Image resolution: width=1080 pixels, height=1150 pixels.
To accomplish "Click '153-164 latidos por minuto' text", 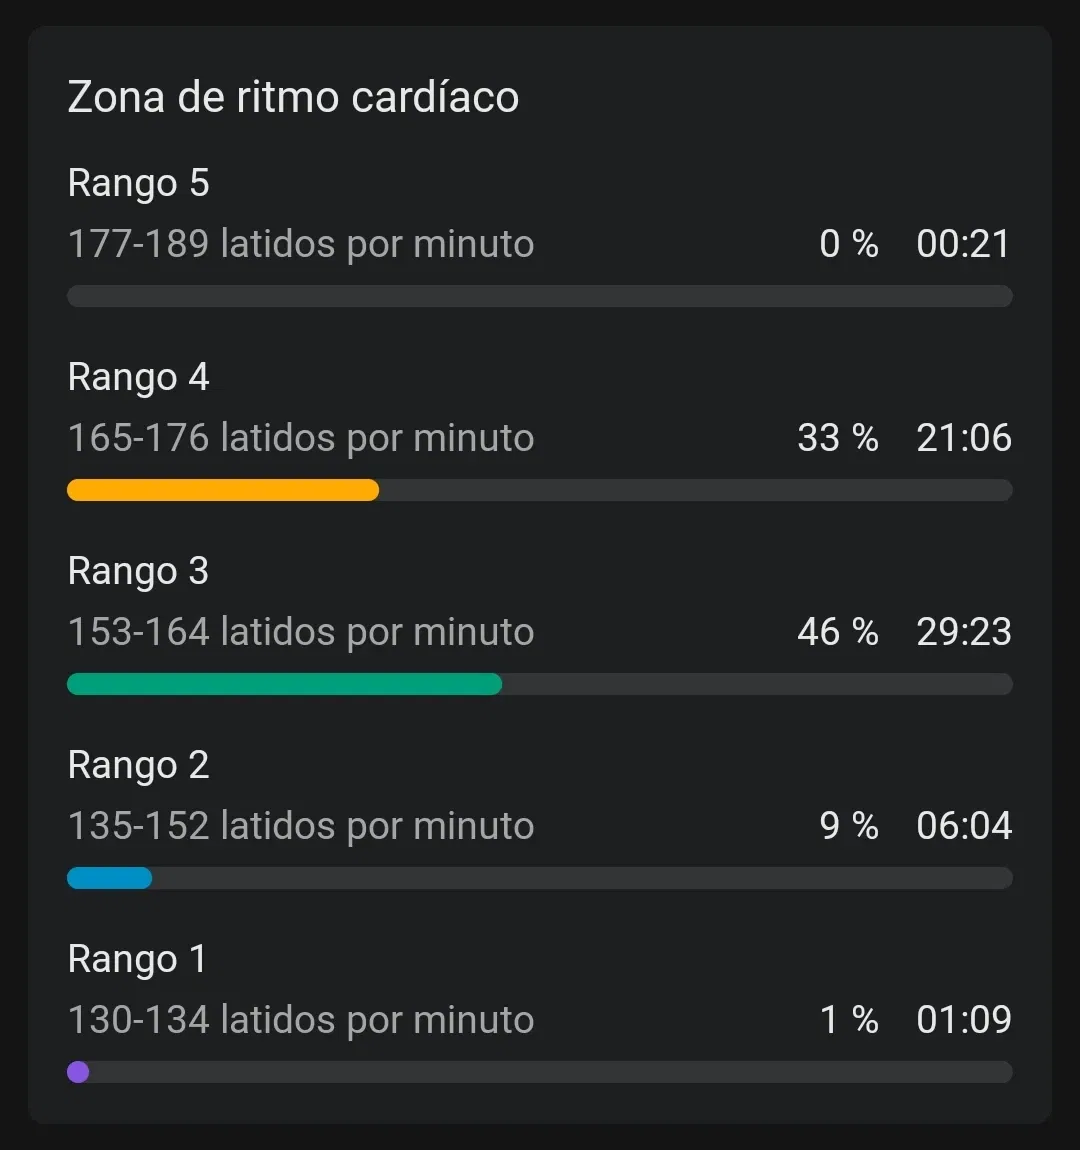I will (301, 632).
